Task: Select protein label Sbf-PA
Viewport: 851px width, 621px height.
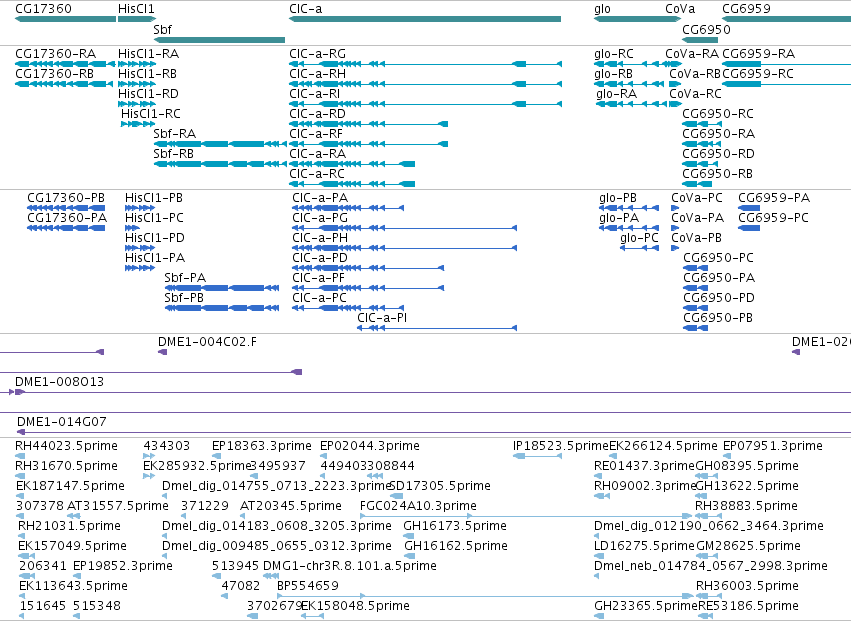Action: pos(185,278)
